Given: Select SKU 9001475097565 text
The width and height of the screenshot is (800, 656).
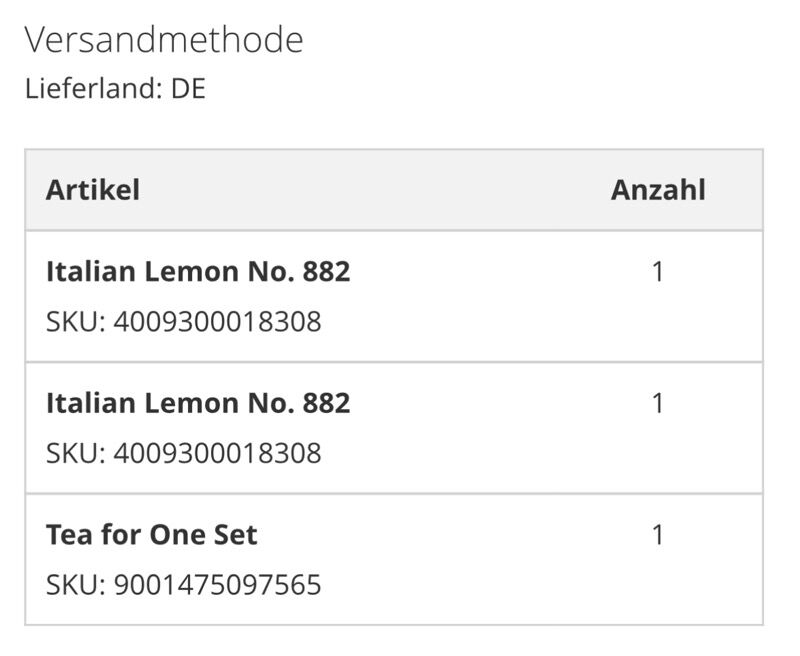Looking at the screenshot, I should click(184, 585).
